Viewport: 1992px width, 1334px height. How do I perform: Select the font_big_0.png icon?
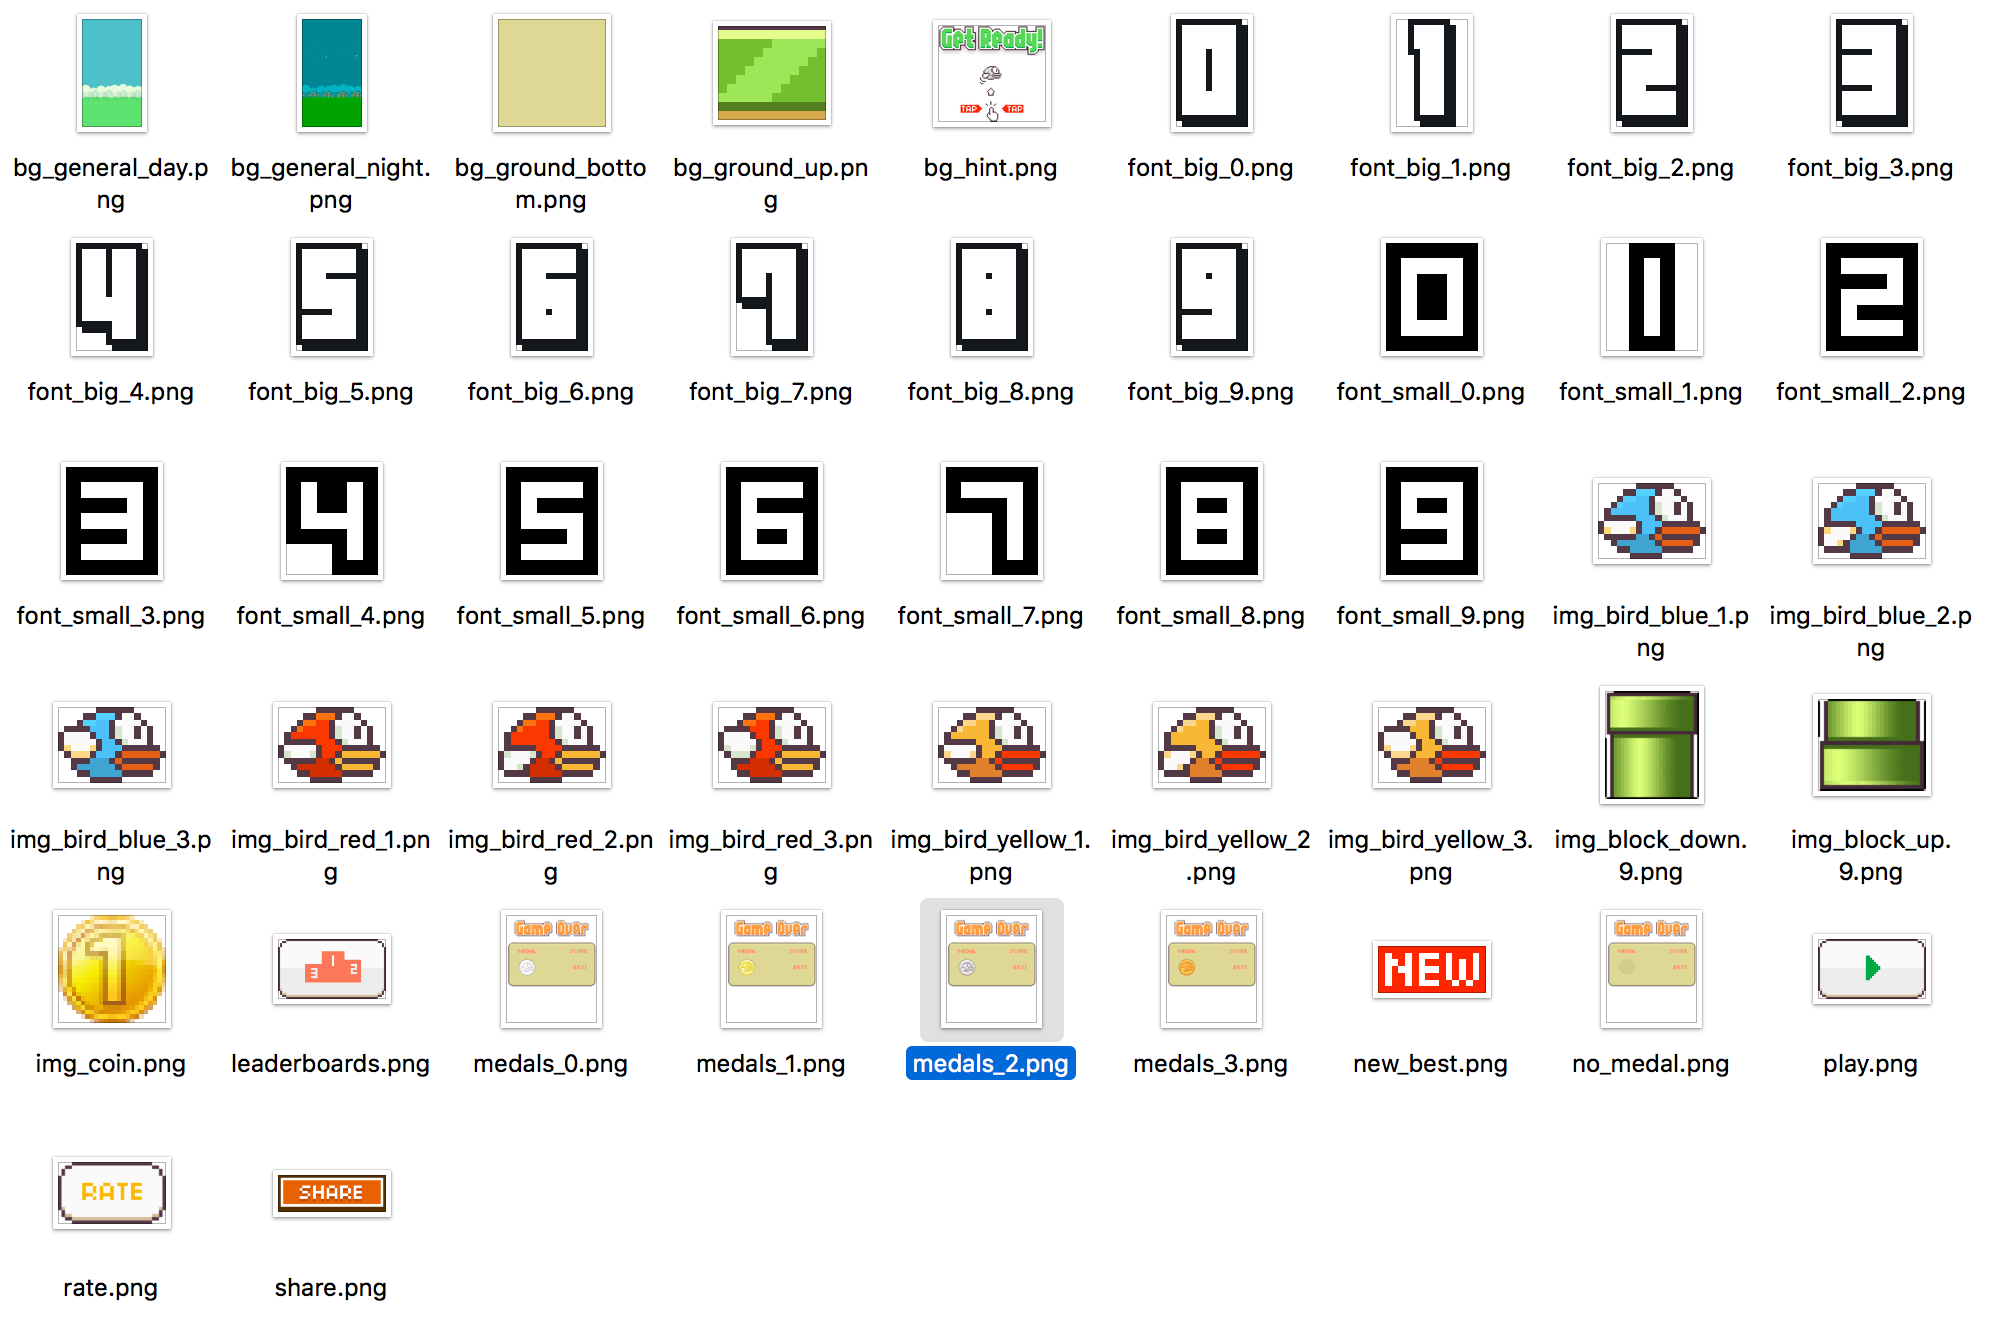pyautogui.click(x=1211, y=73)
